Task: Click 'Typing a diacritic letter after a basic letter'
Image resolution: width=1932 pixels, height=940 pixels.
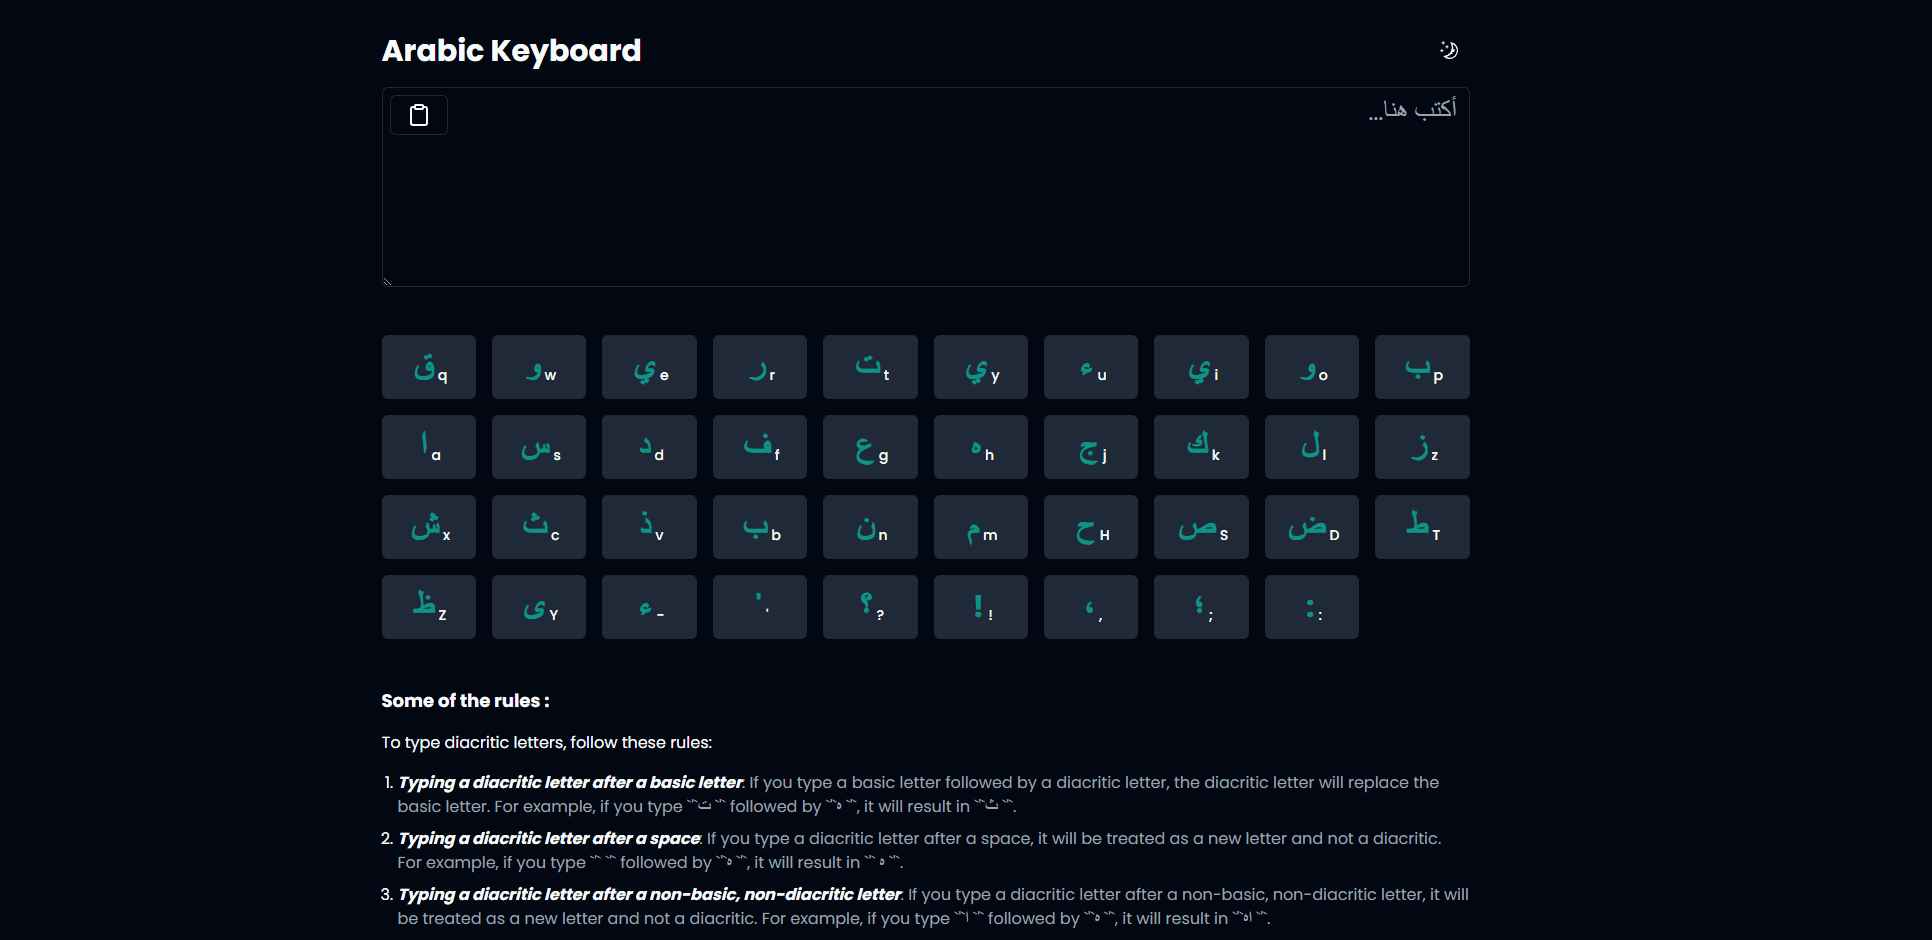Action: point(570,783)
